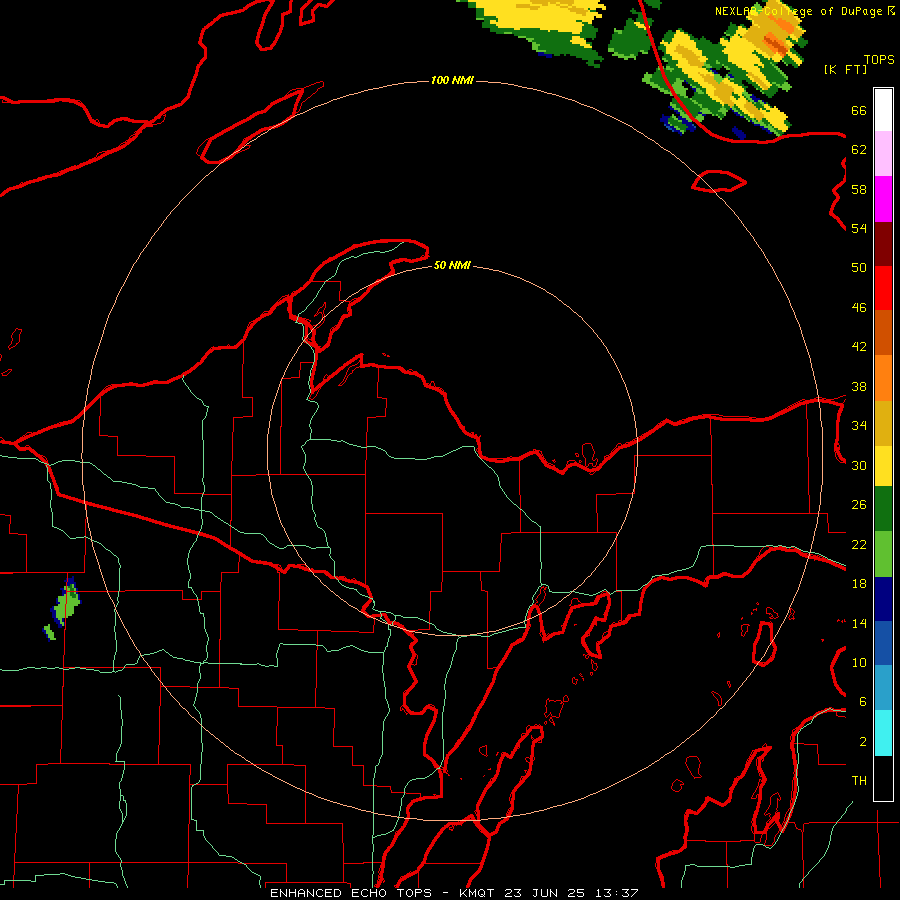Select the 'TOPS' legend title
Image resolution: width=900 pixels, height=900 pixels.
pyautogui.click(x=879, y=60)
